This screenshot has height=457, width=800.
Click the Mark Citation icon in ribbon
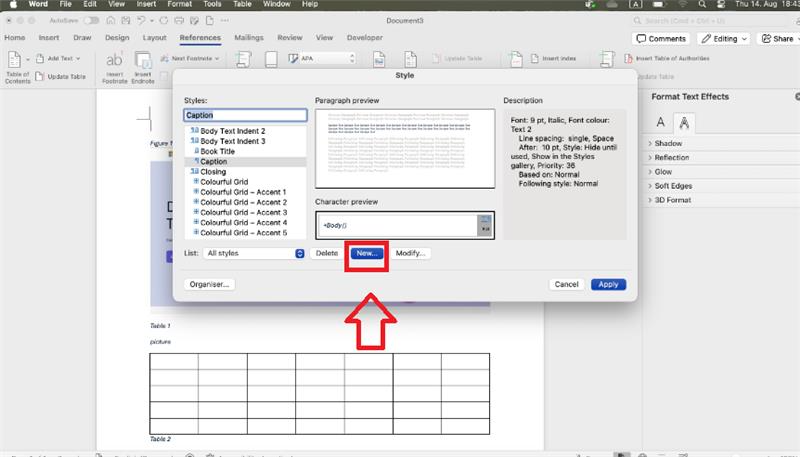(x=607, y=59)
